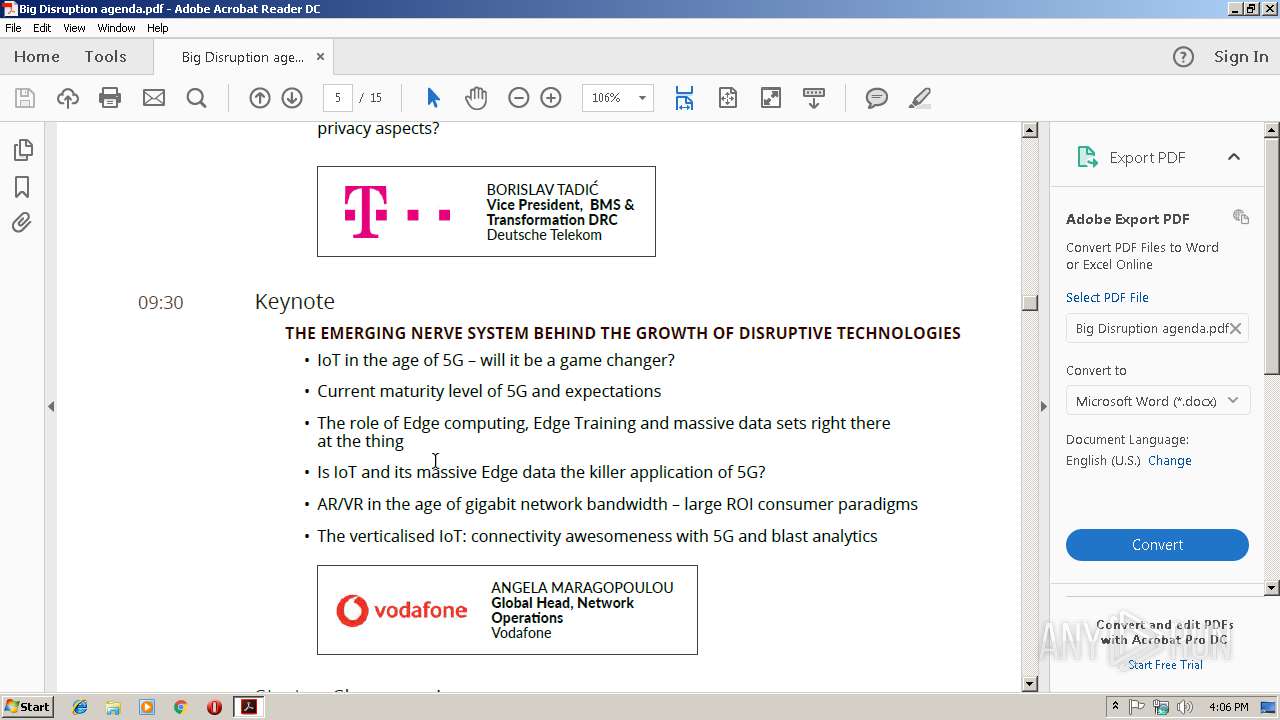
Task: Zoom out with minus icon
Action: tap(518, 98)
